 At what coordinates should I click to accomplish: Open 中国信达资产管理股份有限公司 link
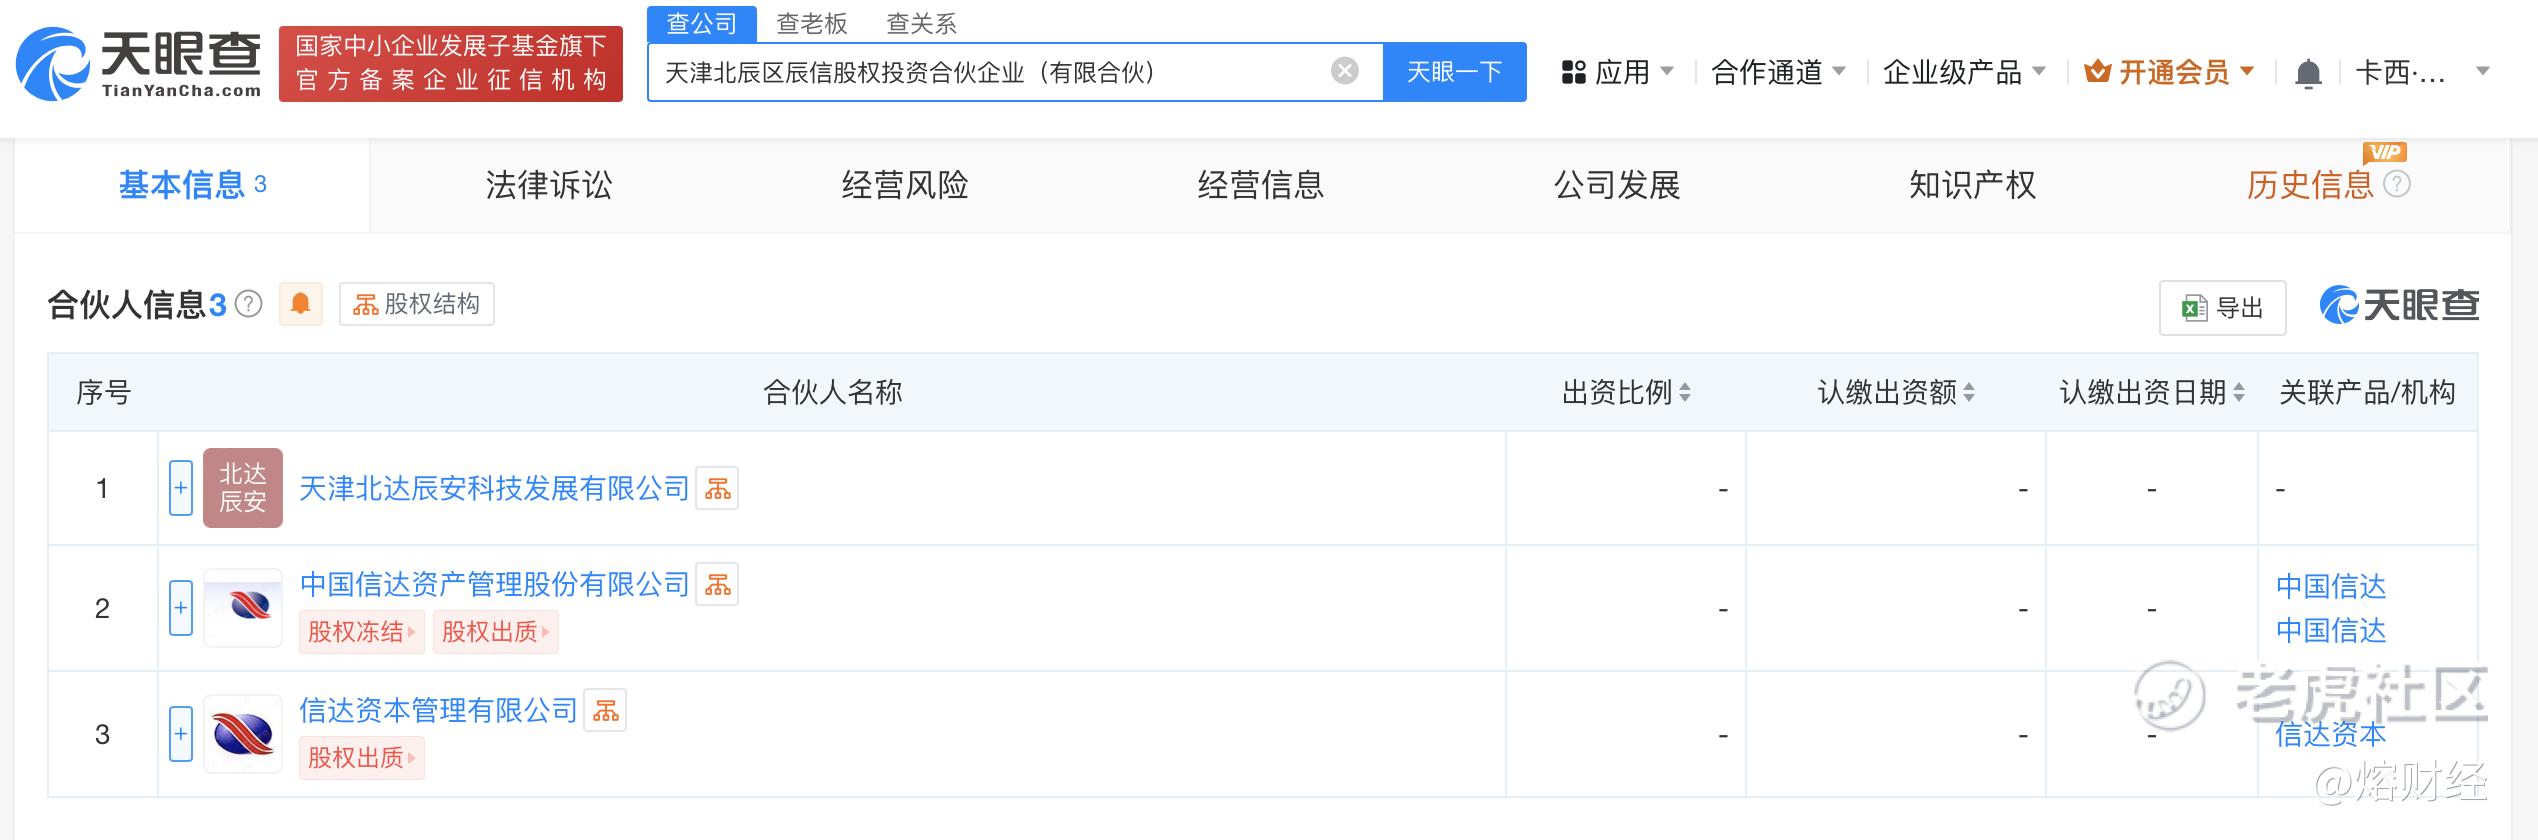pos(494,584)
